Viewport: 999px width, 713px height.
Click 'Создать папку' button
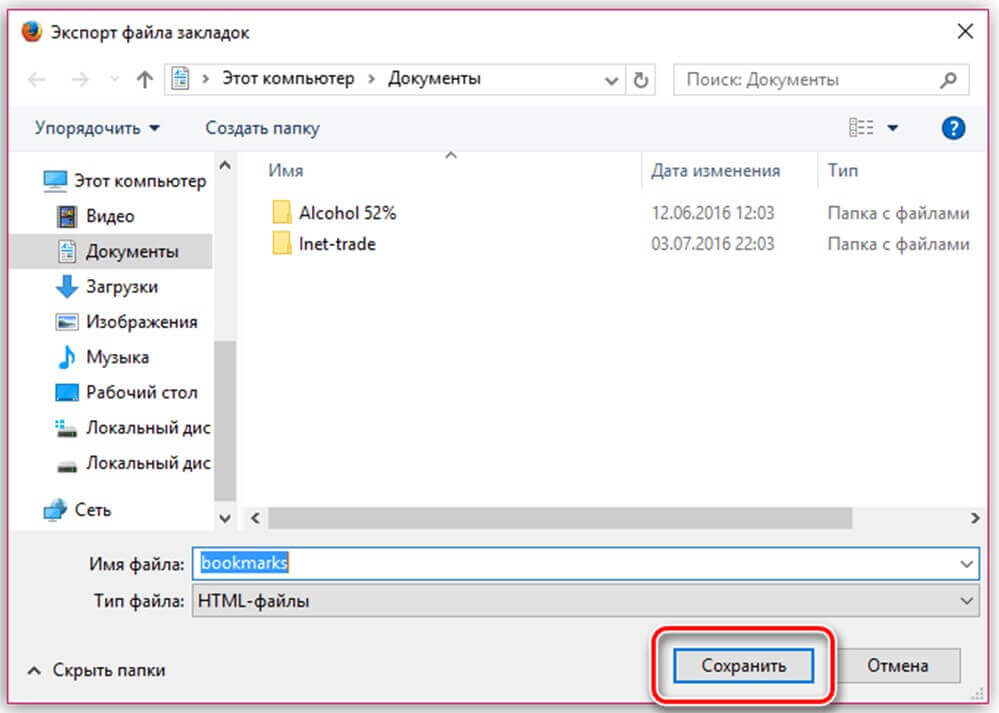(262, 128)
